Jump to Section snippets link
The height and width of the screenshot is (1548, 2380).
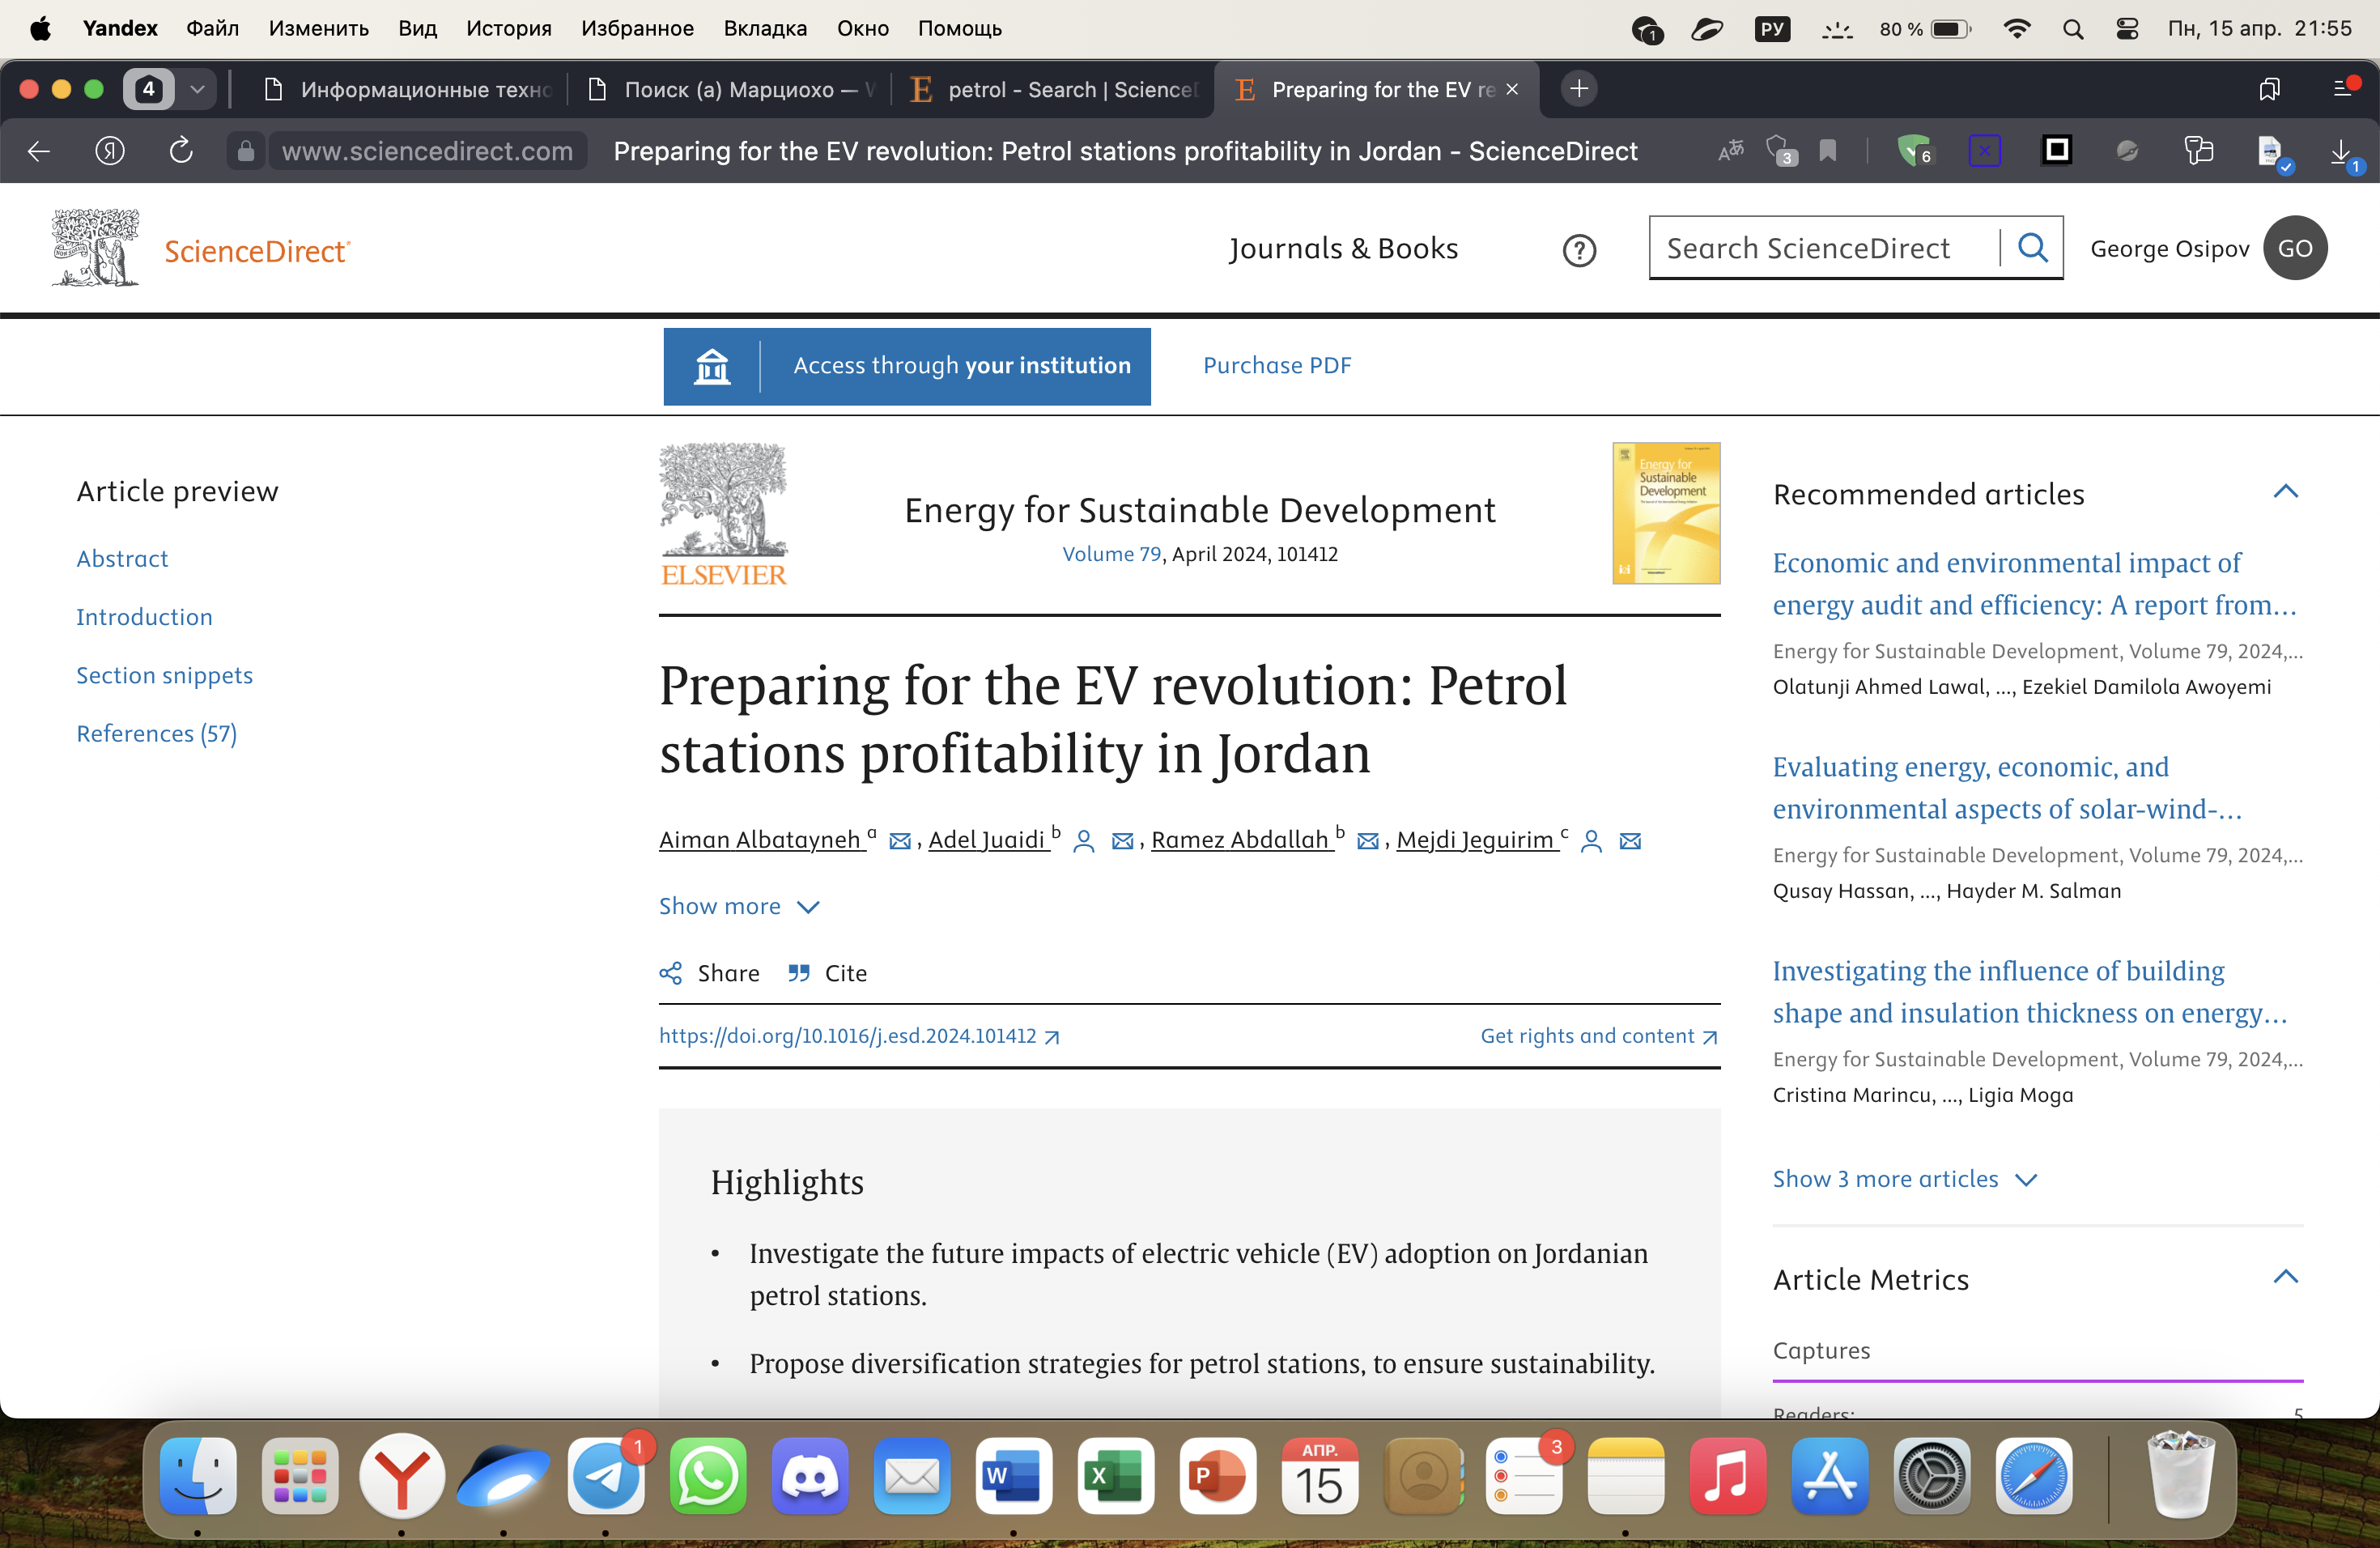(165, 676)
